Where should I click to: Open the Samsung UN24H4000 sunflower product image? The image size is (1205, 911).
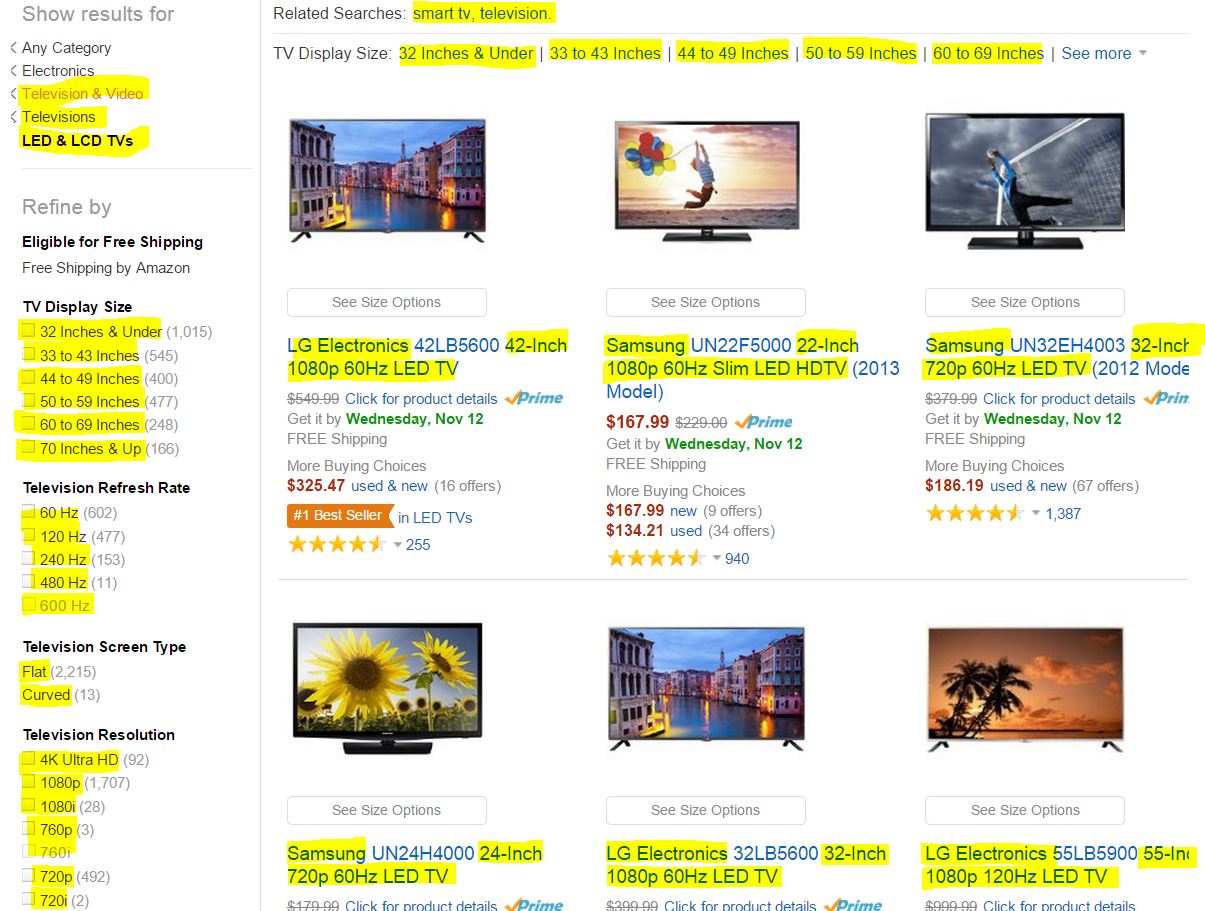click(x=387, y=688)
